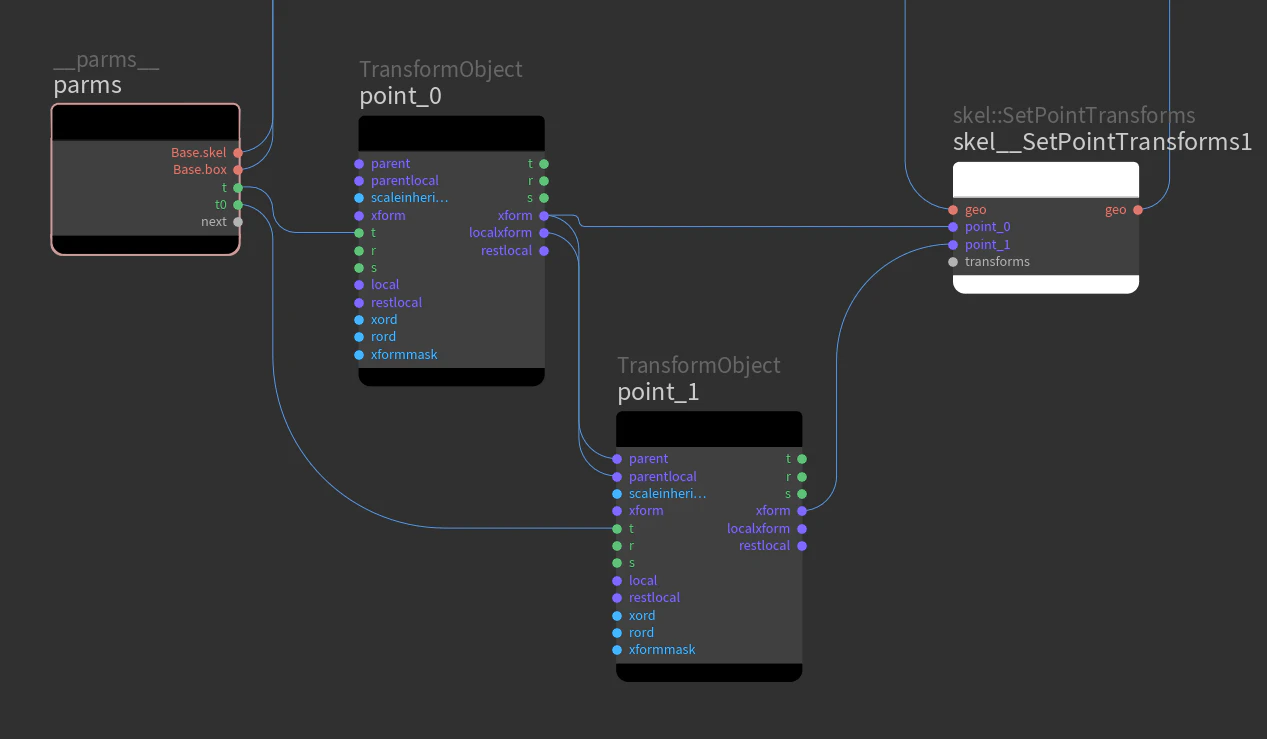
Task: Click the t output port on parms node
Action: (238, 187)
